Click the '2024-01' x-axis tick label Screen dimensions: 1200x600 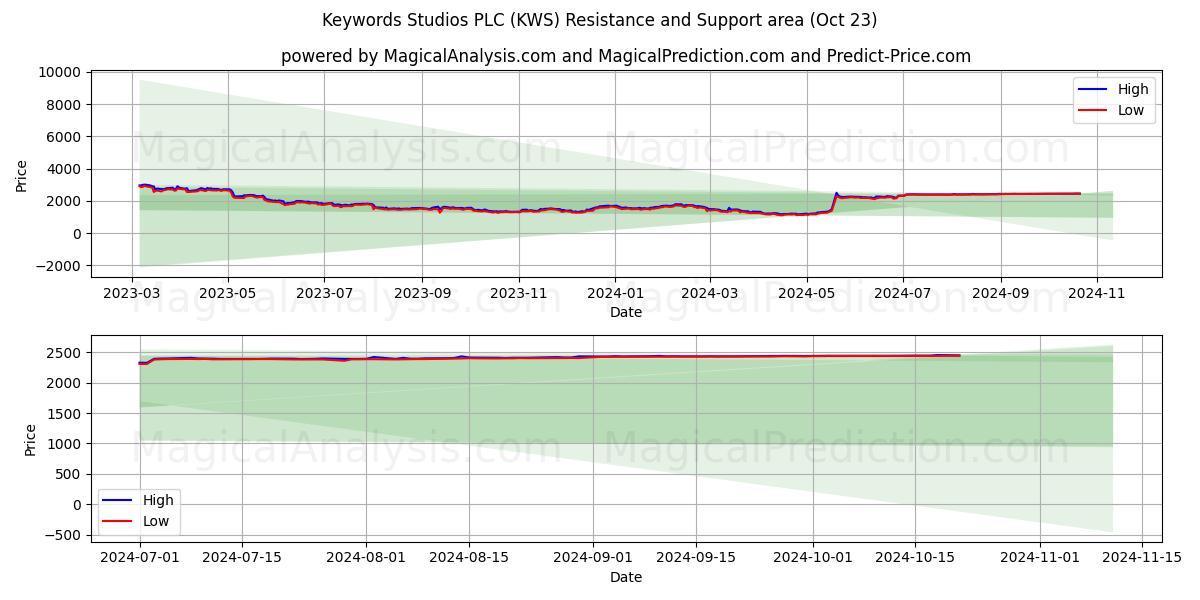[x=614, y=294]
